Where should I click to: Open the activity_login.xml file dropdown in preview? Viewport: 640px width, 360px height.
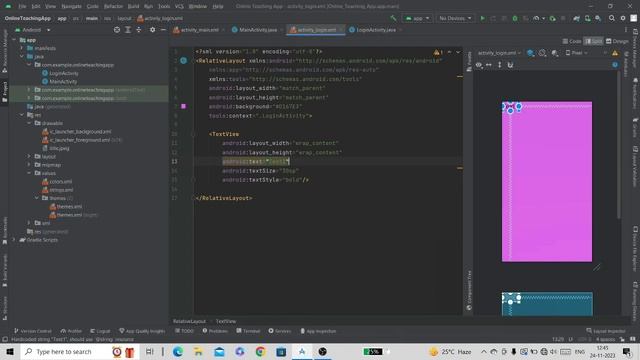tap(499, 53)
